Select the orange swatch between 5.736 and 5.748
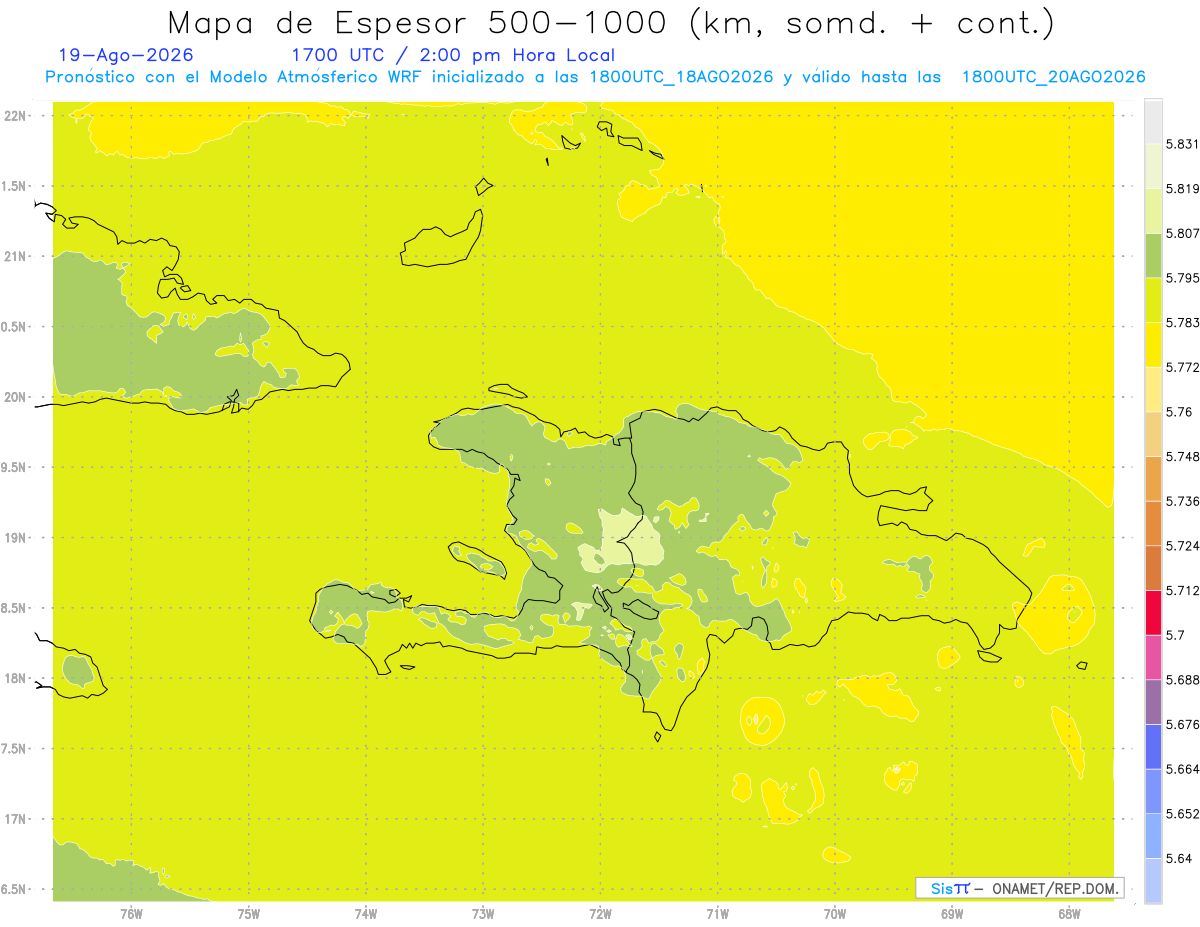The width and height of the screenshot is (1200, 927). coord(1153,478)
